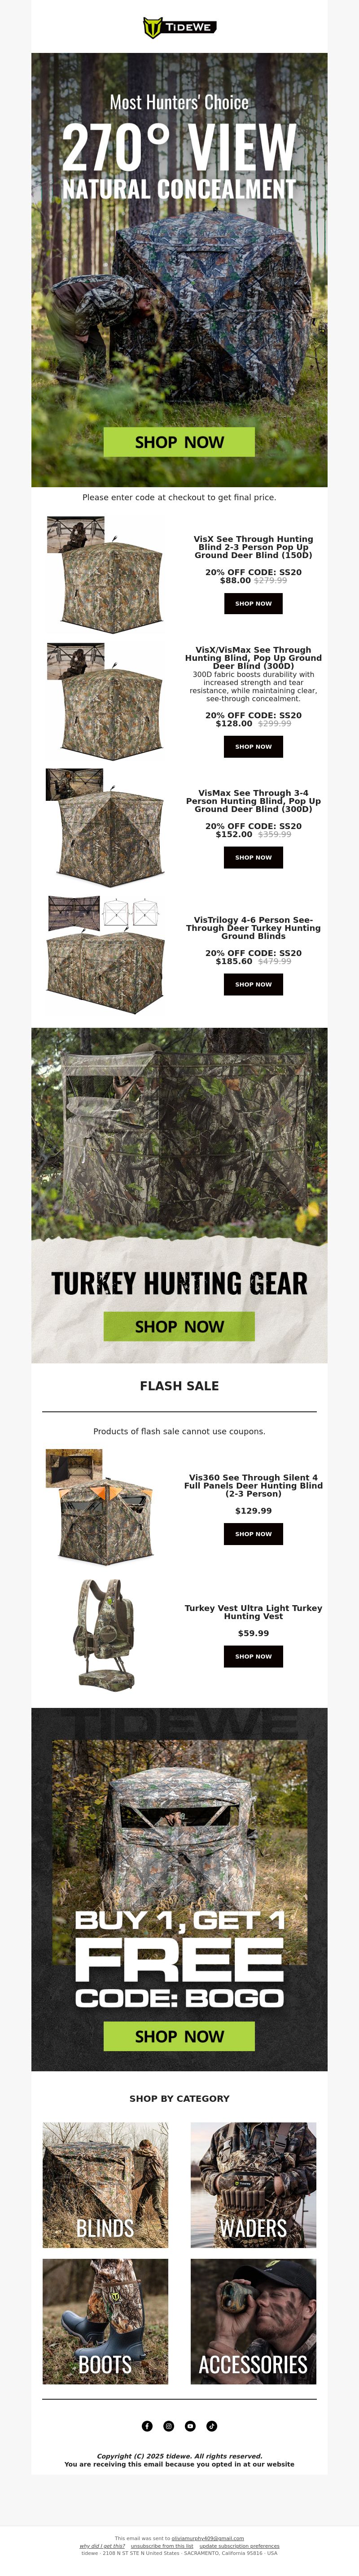
Task: Click the TideWe logo at the top
Action: [x=179, y=27]
